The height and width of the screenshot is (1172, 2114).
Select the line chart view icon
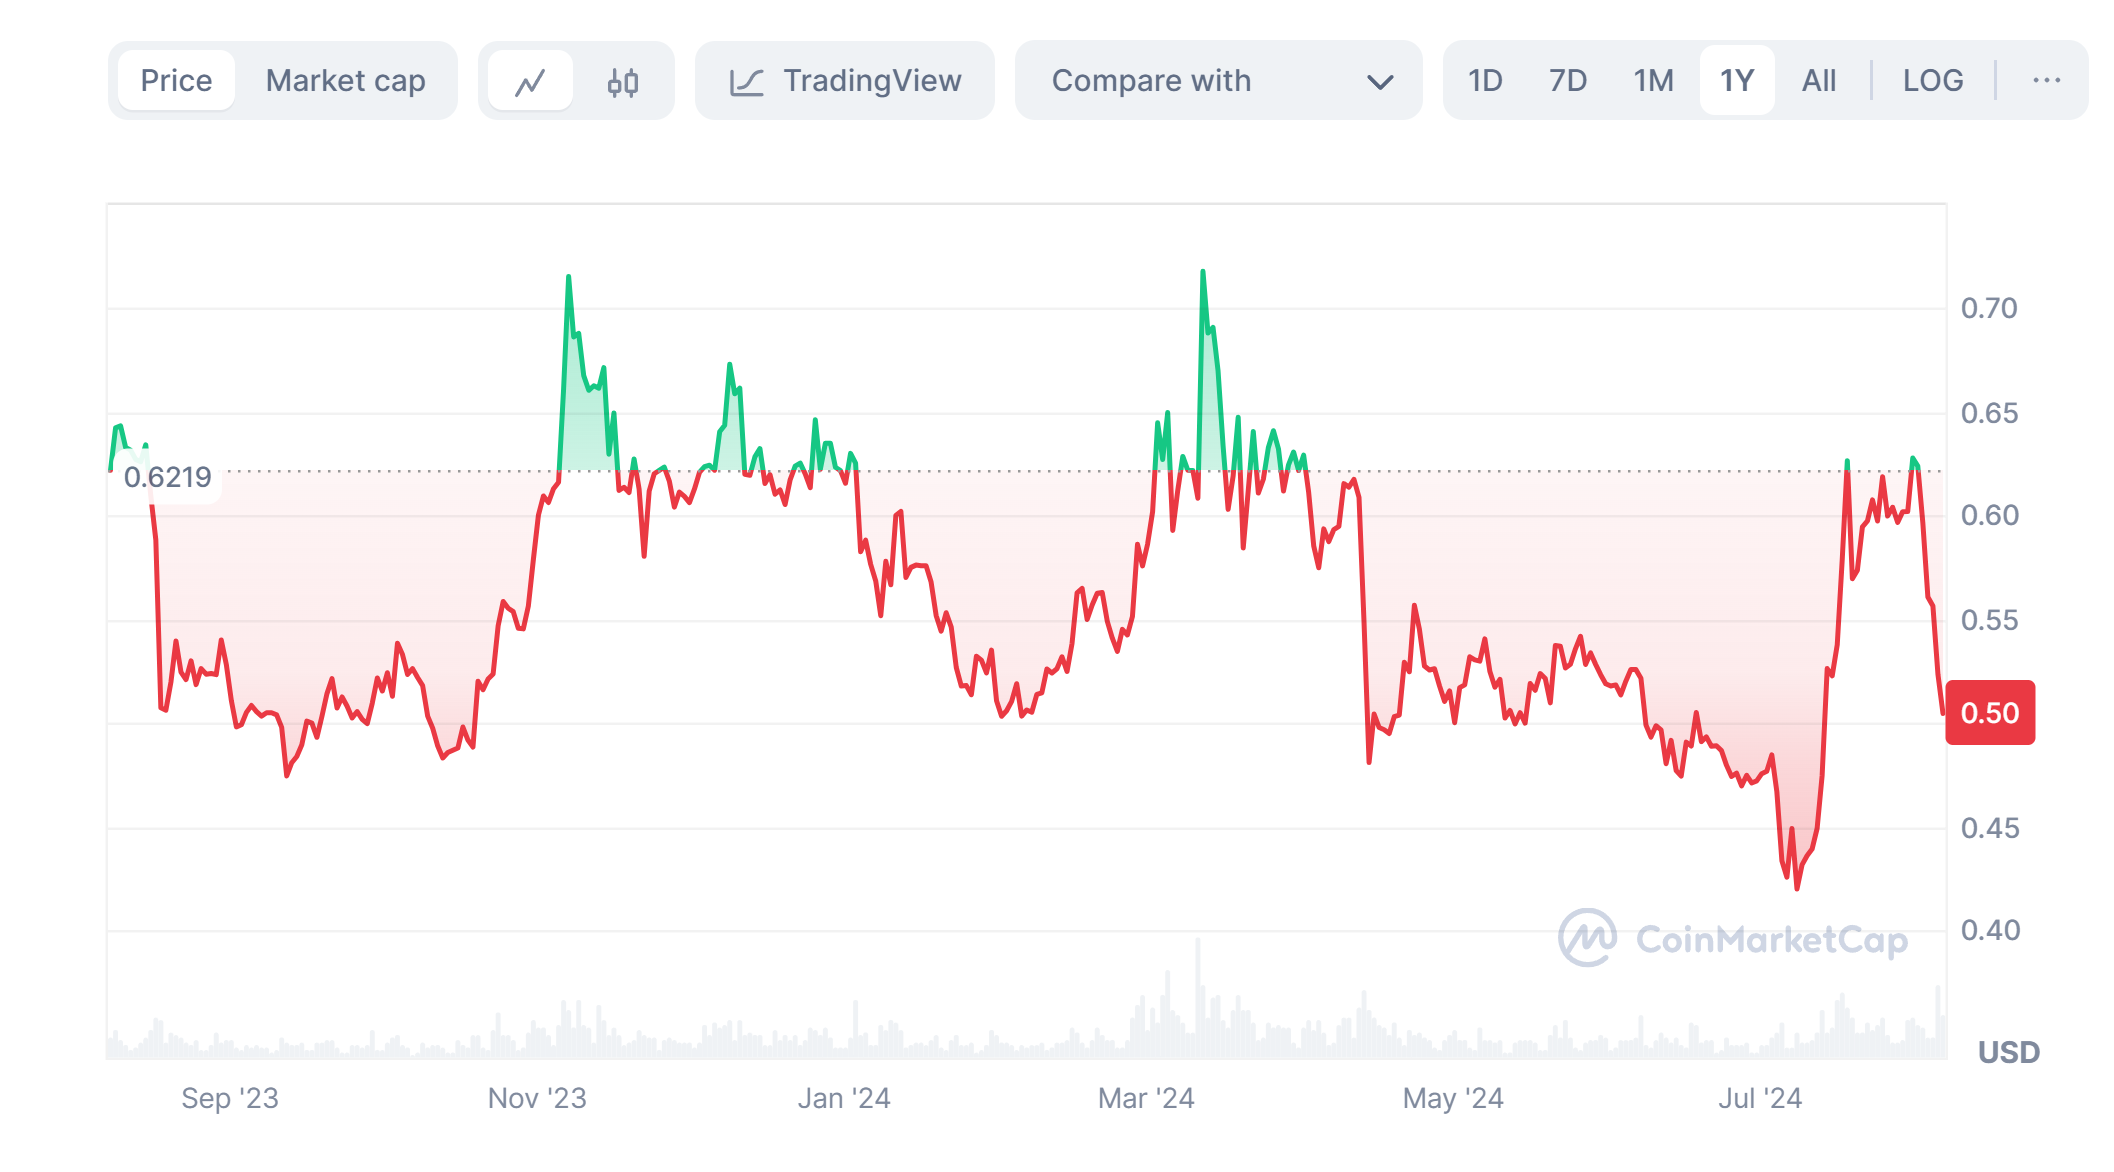(530, 81)
